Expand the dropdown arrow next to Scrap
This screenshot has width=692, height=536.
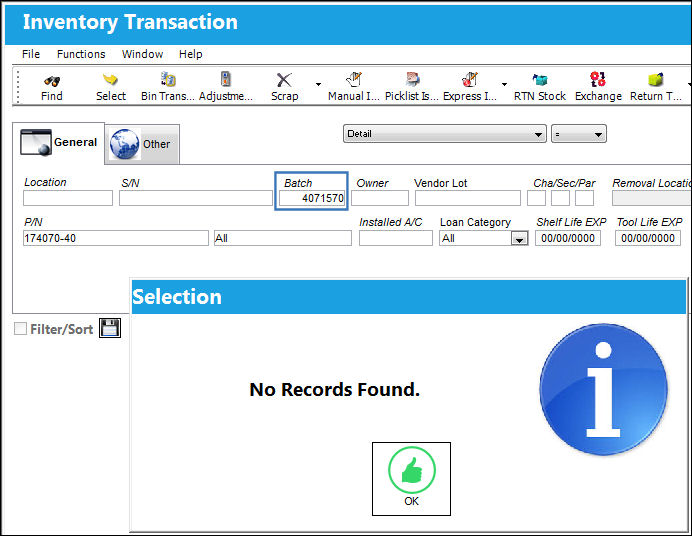[318, 84]
